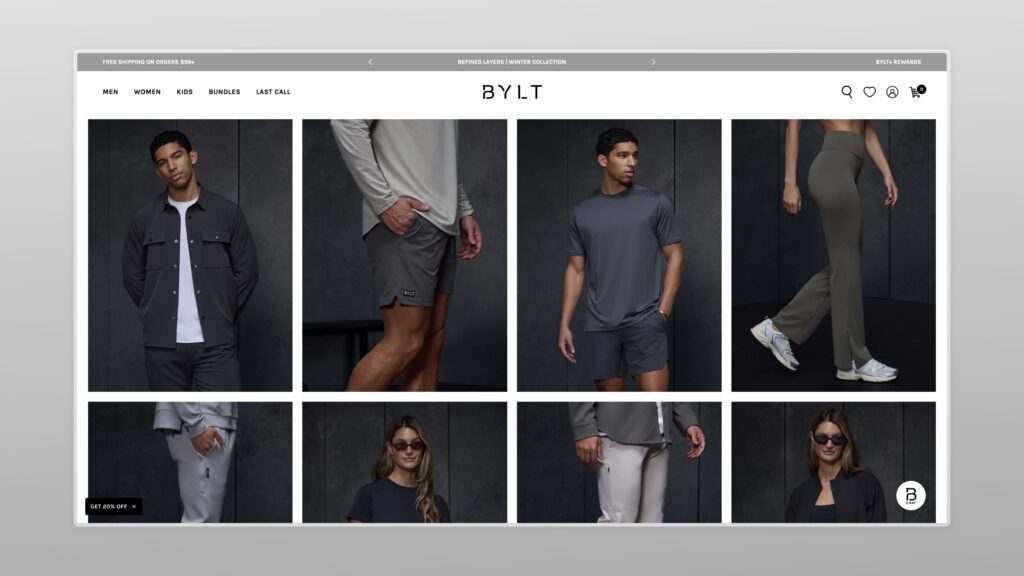
Task: Select the olive flare leggings photo
Action: coord(833,255)
